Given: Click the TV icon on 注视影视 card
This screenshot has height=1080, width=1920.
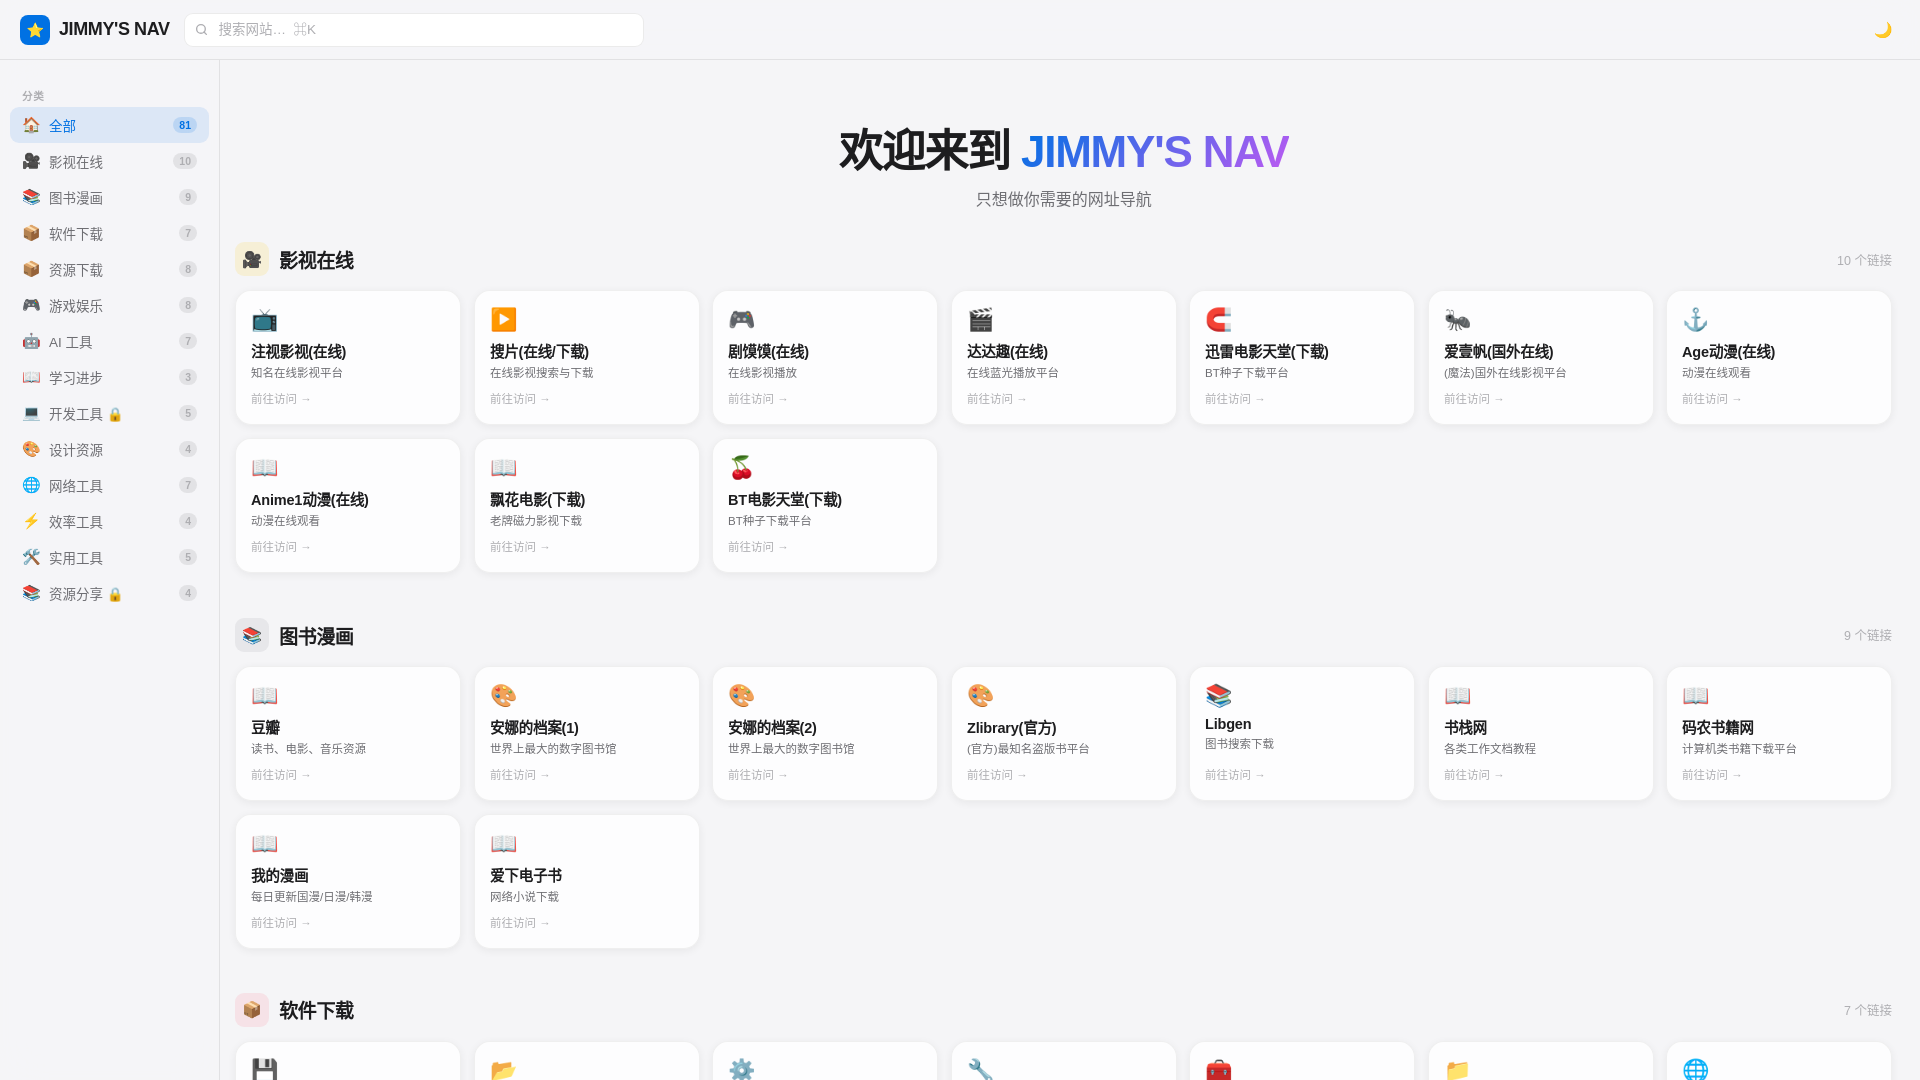Looking at the screenshot, I should pos(264,320).
